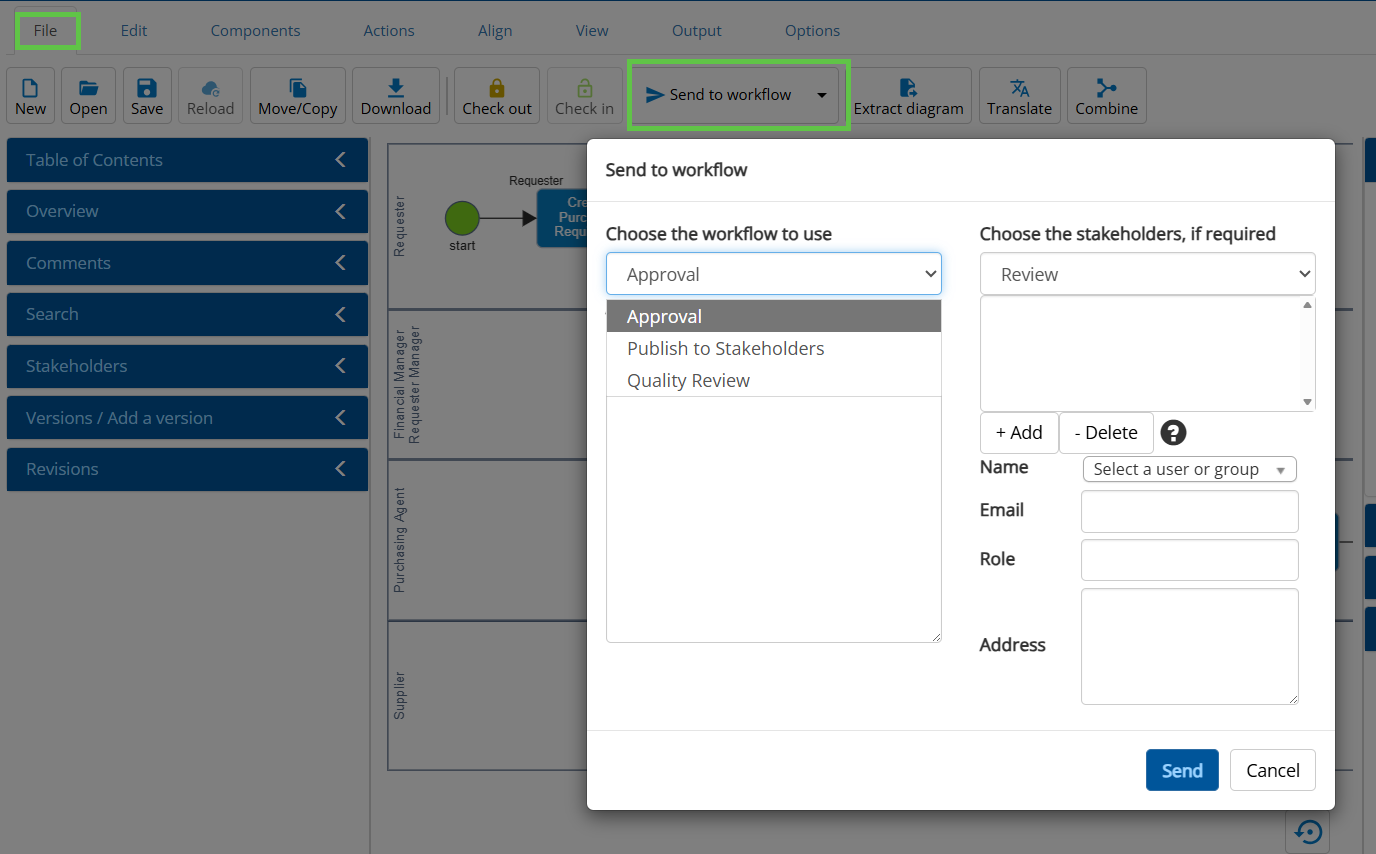Open the Select a user or group dropdown
Viewport: 1376px width, 854px height.
1189,469
